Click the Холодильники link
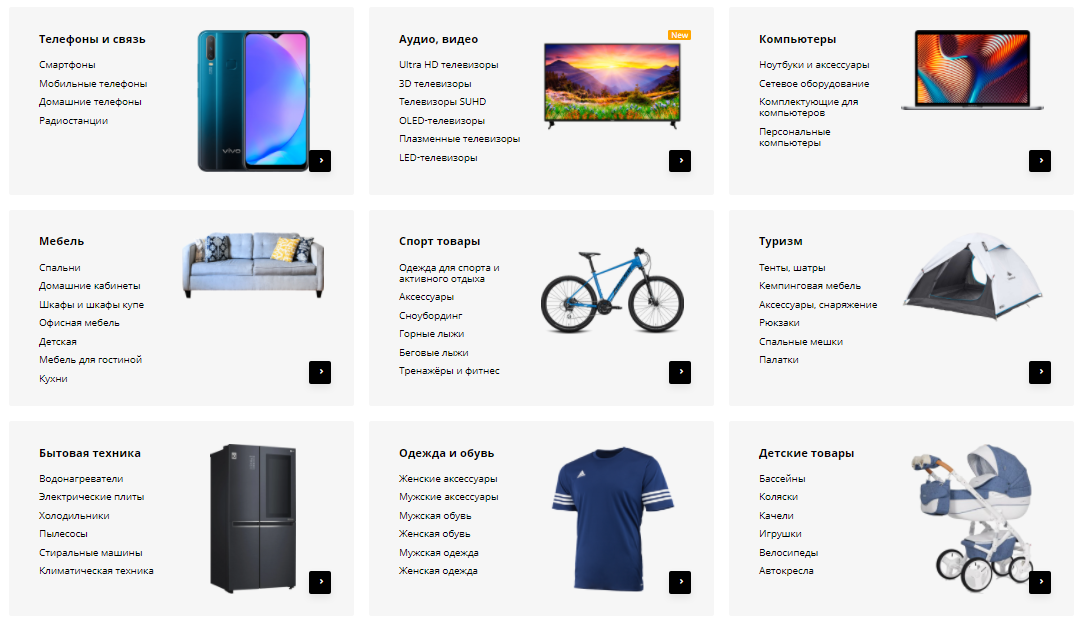 pyautogui.click(x=74, y=516)
